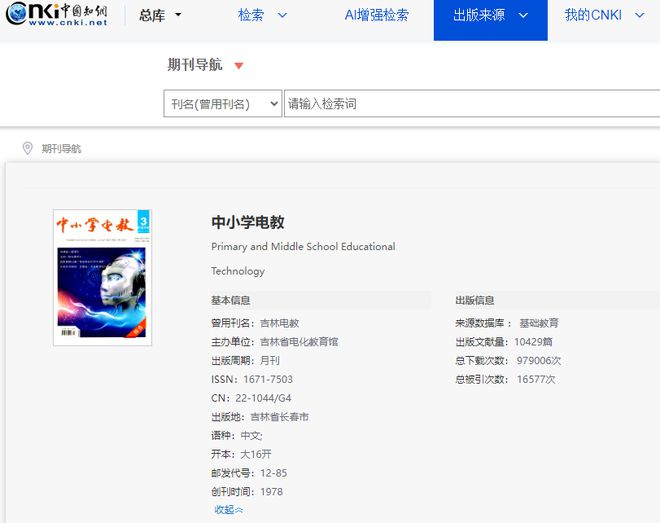This screenshot has width=660, height=523.
Task: Click the former title 吉林电教
Action: click(x=279, y=323)
